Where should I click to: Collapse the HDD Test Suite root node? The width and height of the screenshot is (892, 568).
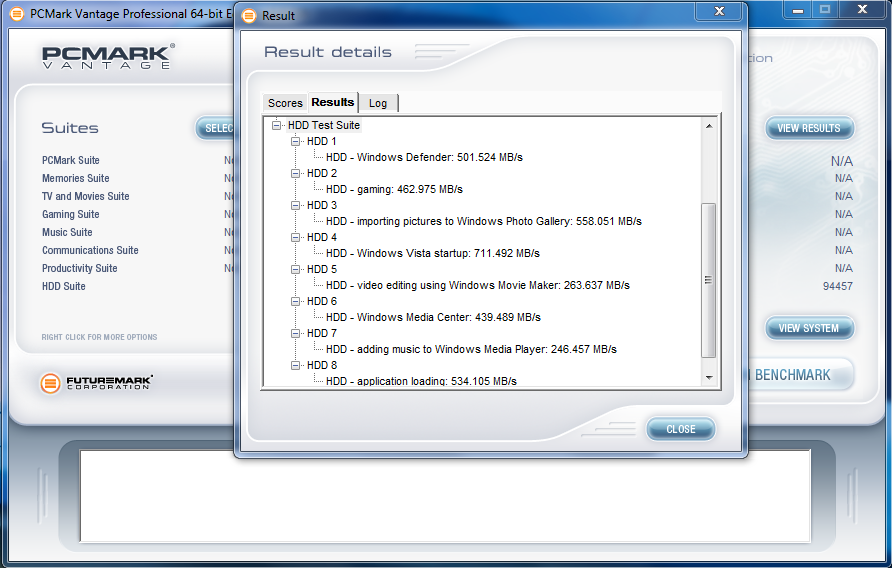(276, 125)
